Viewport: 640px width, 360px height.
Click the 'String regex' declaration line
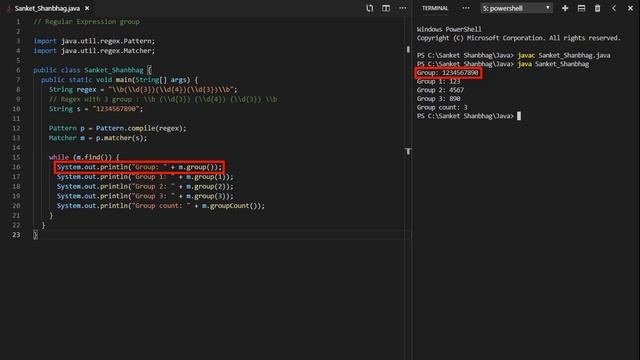tap(143, 89)
